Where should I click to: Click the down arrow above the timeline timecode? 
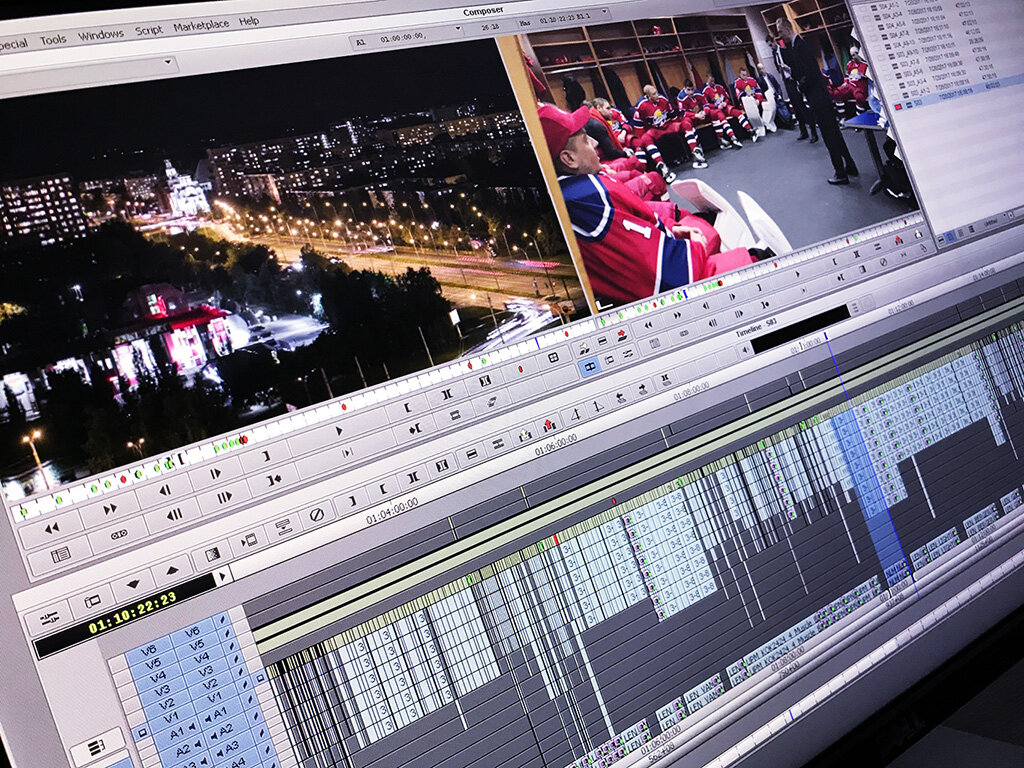coord(133,584)
